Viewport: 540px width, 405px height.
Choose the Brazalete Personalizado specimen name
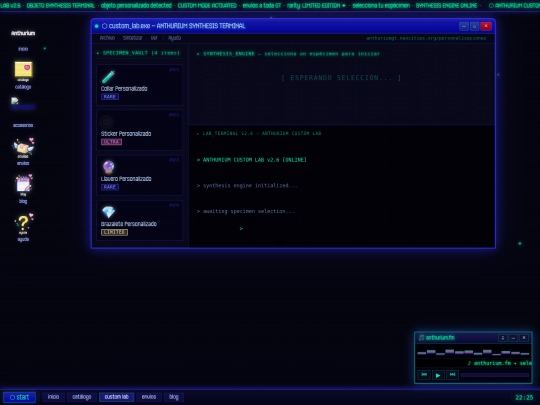pos(129,224)
